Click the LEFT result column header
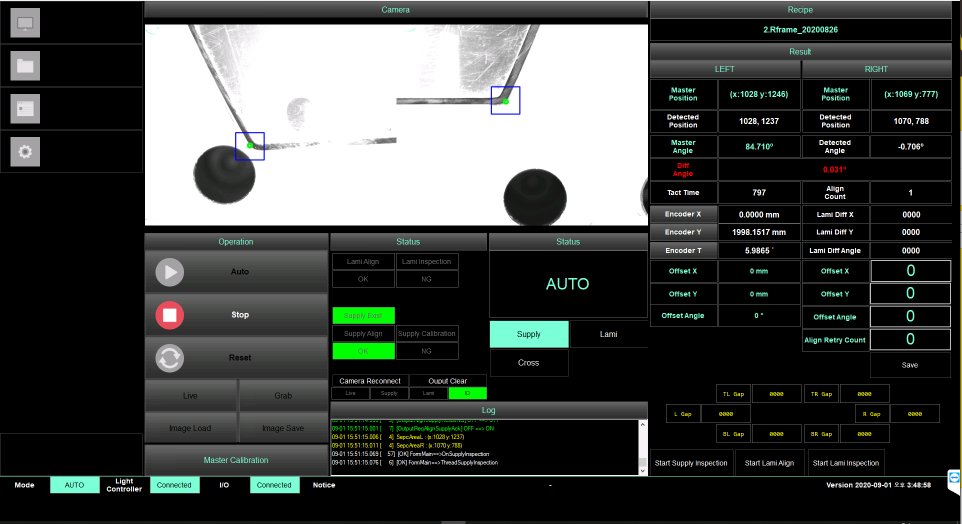Viewport: 962px width, 524px height. [725, 69]
